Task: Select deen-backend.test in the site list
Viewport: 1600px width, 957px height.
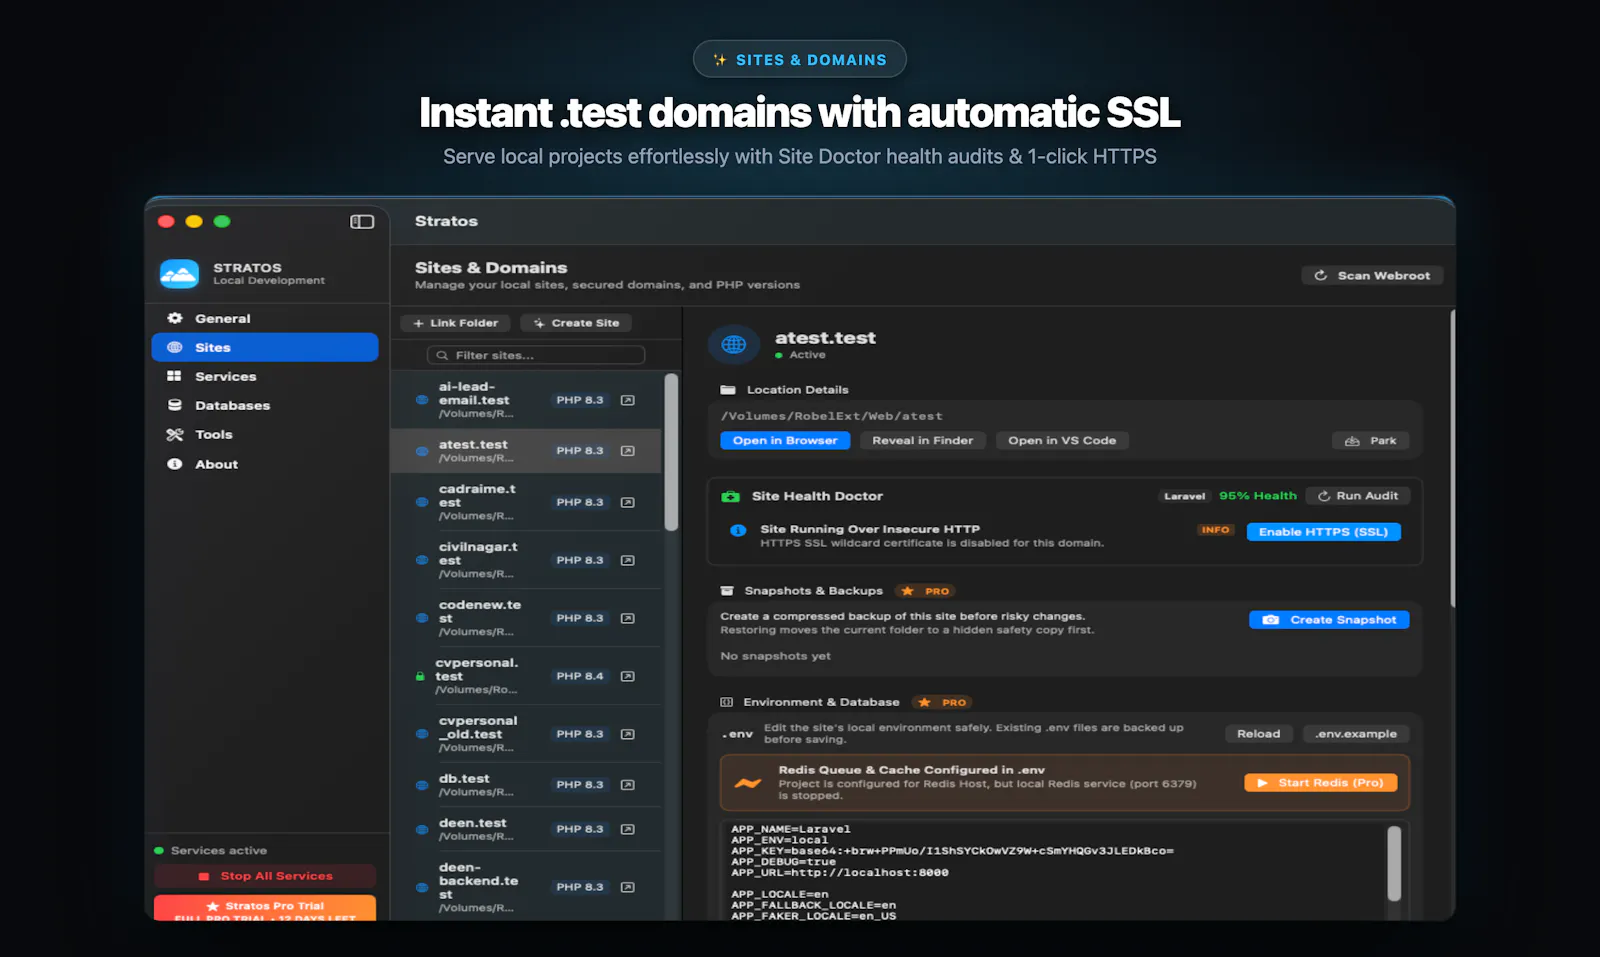Action: pyautogui.click(x=526, y=887)
